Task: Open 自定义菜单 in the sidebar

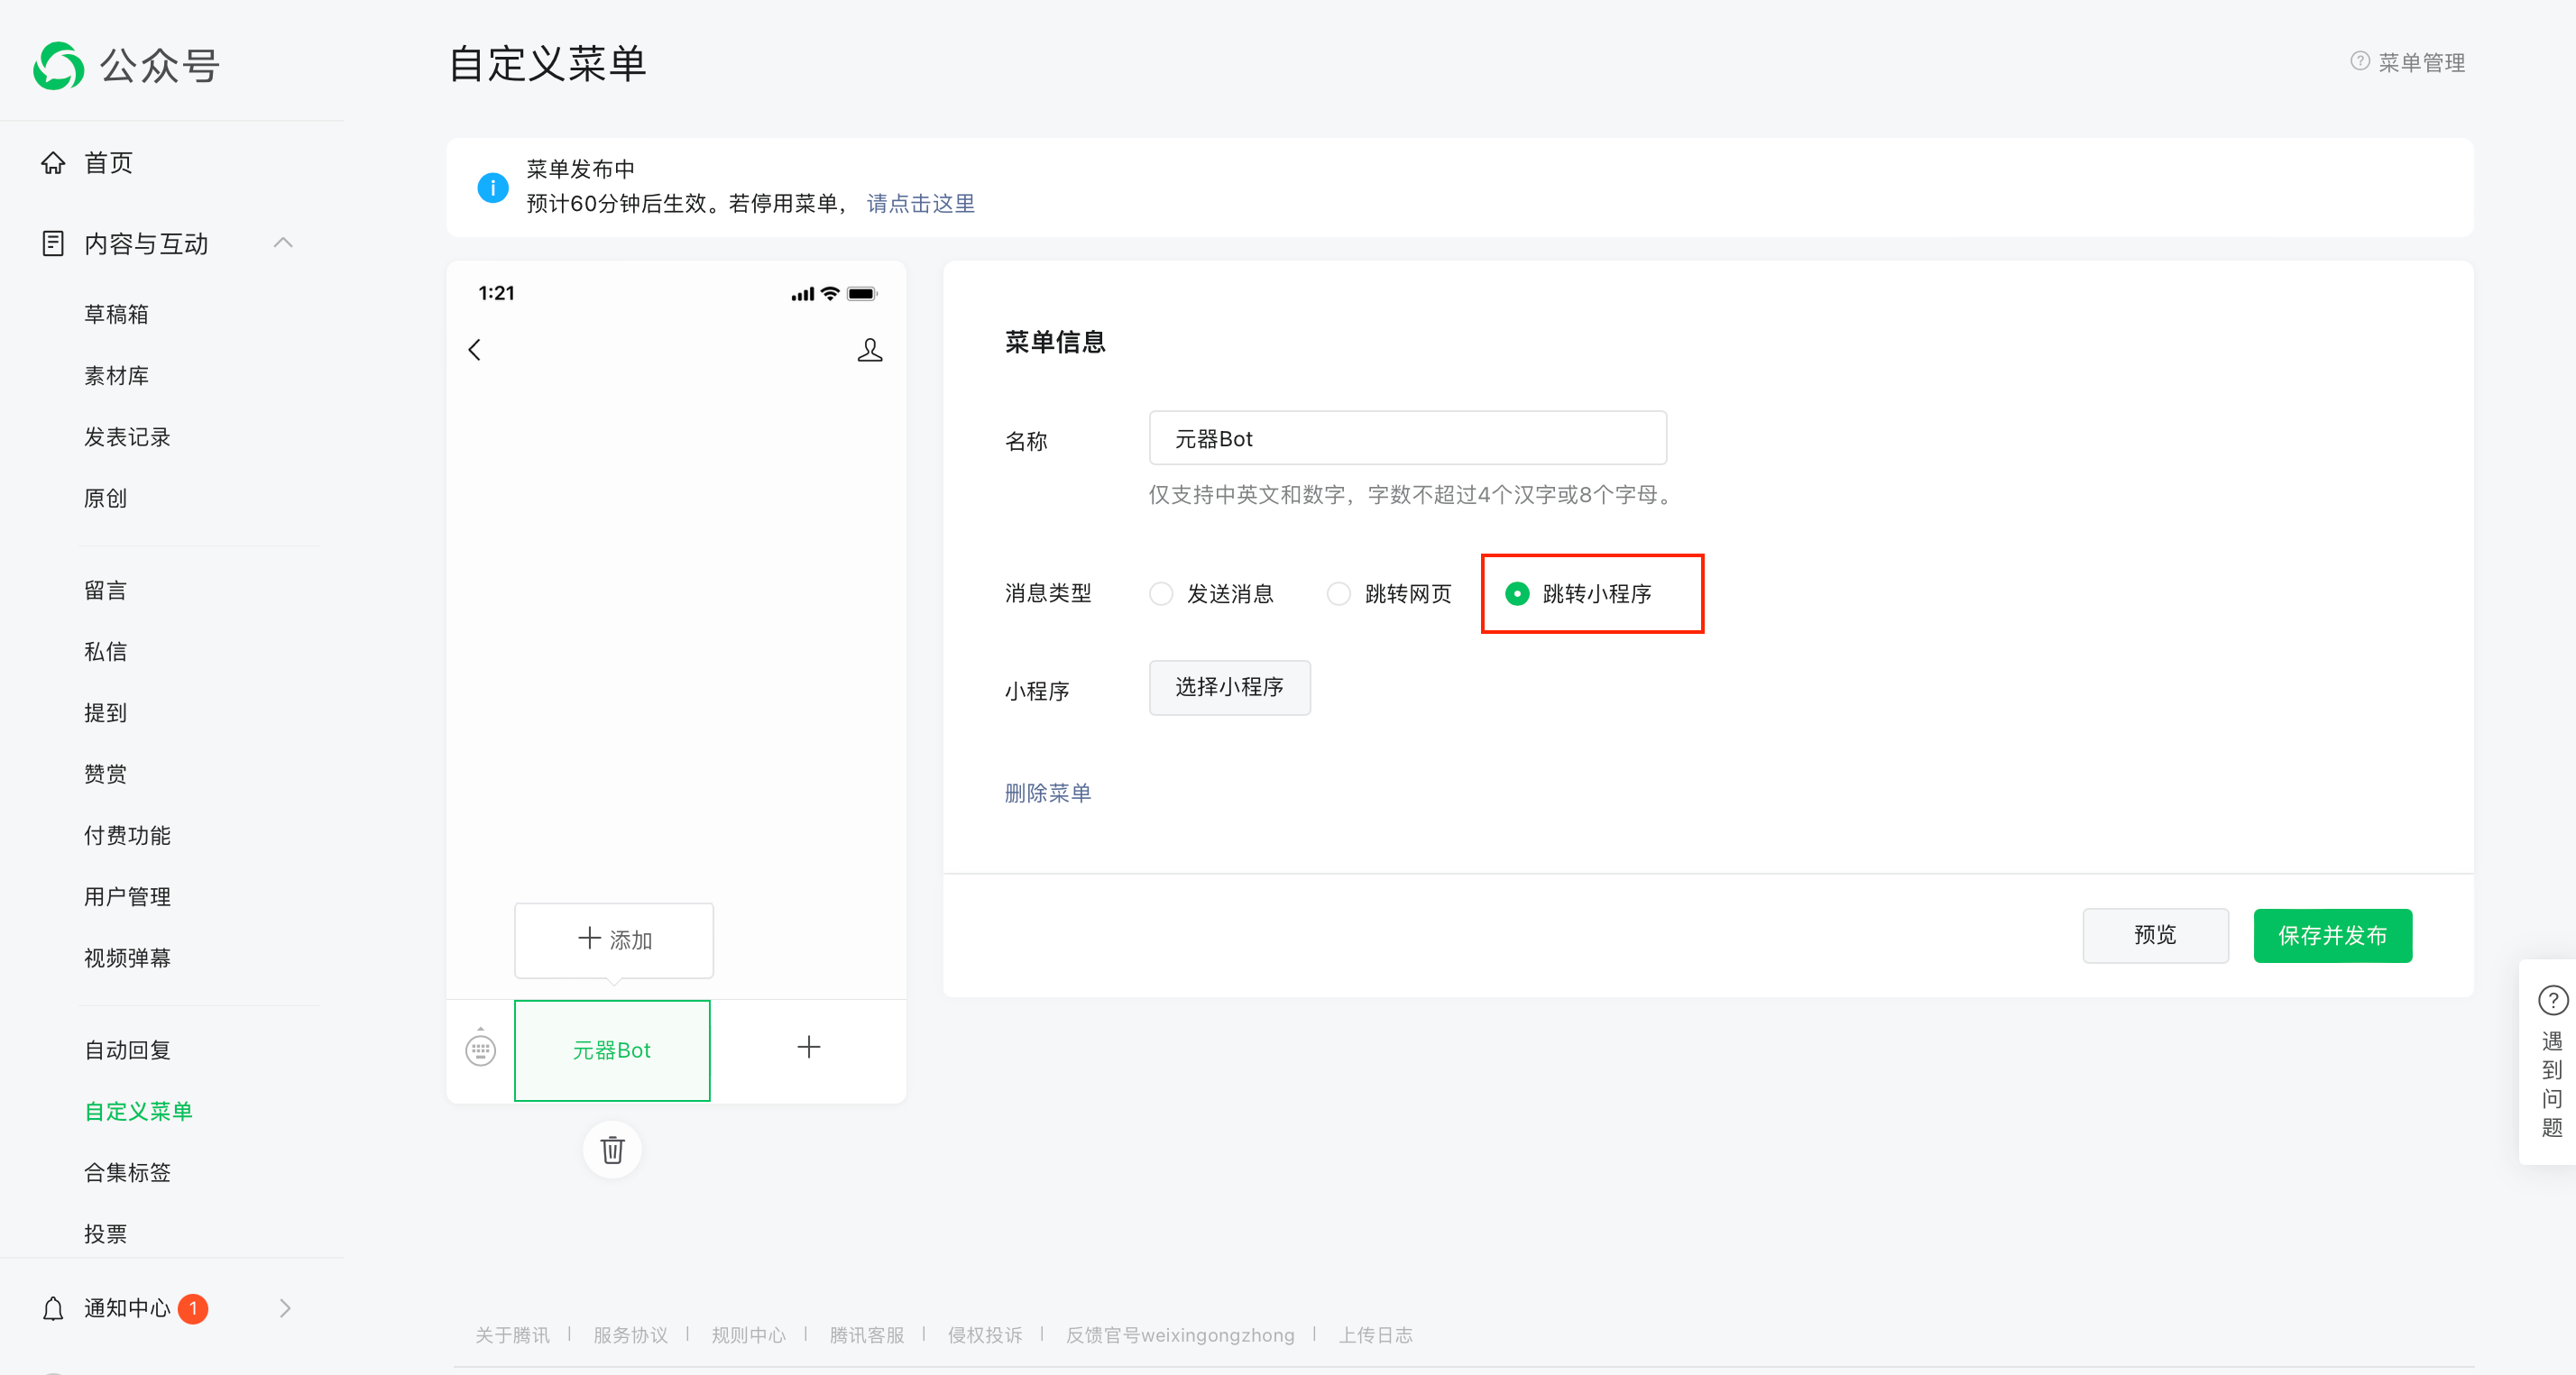Action: click(139, 1111)
